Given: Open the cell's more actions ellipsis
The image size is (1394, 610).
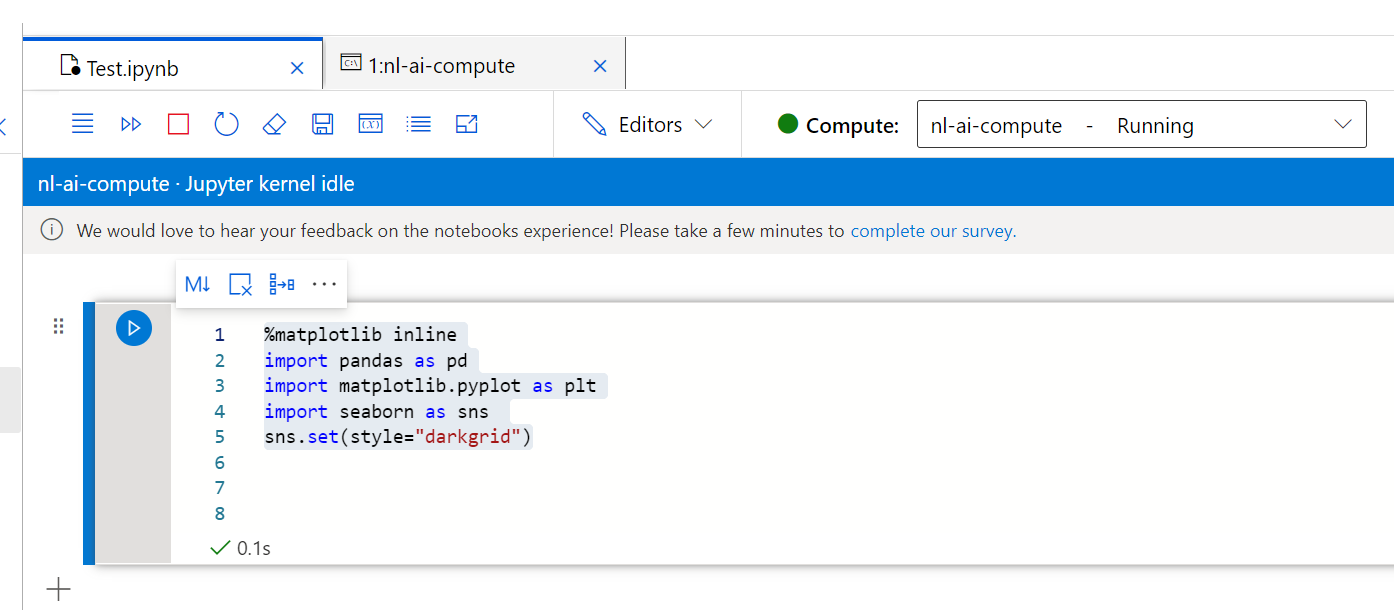Looking at the screenshot, I should tap(324, 285).
